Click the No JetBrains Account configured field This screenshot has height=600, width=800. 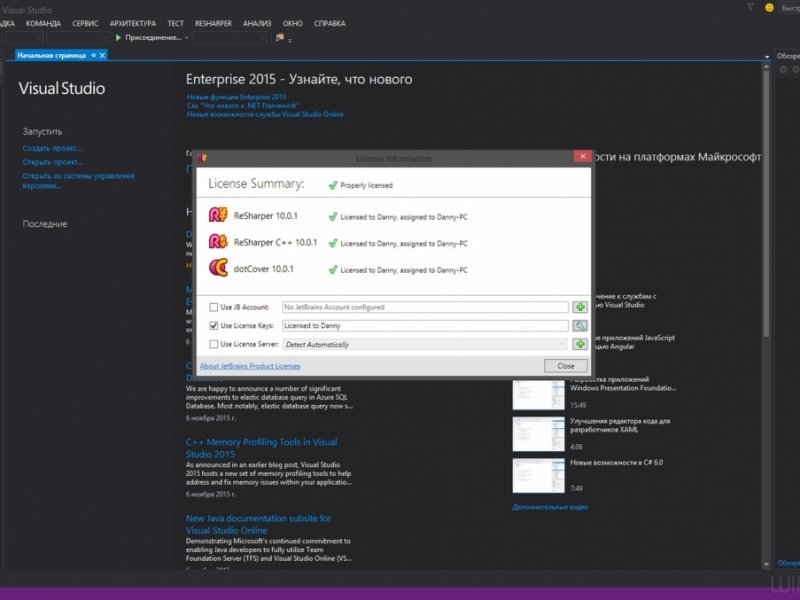425,307
